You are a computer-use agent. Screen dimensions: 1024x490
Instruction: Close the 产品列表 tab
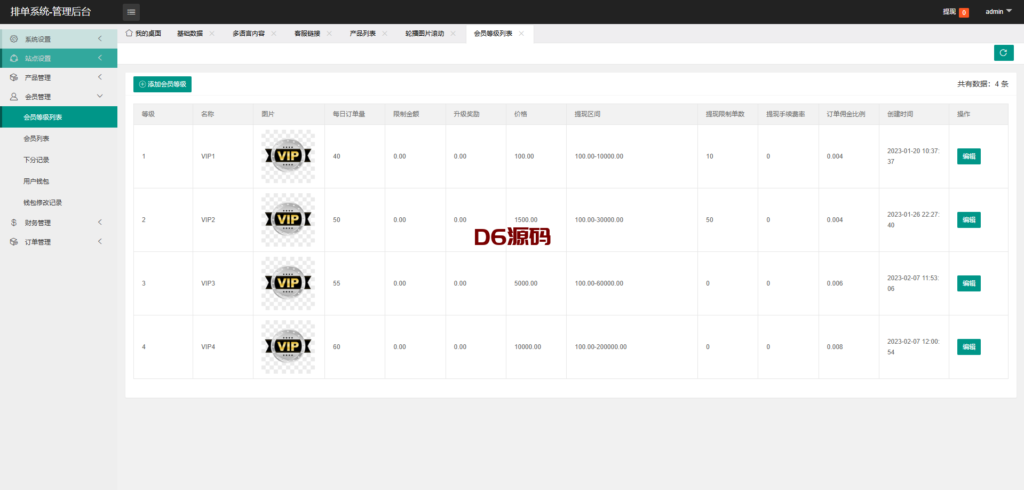385,33
